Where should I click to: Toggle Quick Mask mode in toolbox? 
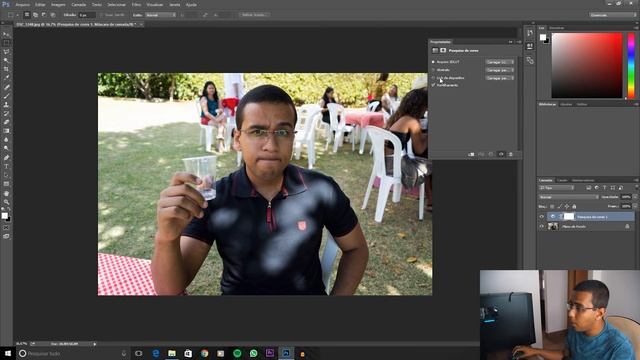tap(6, 228)
